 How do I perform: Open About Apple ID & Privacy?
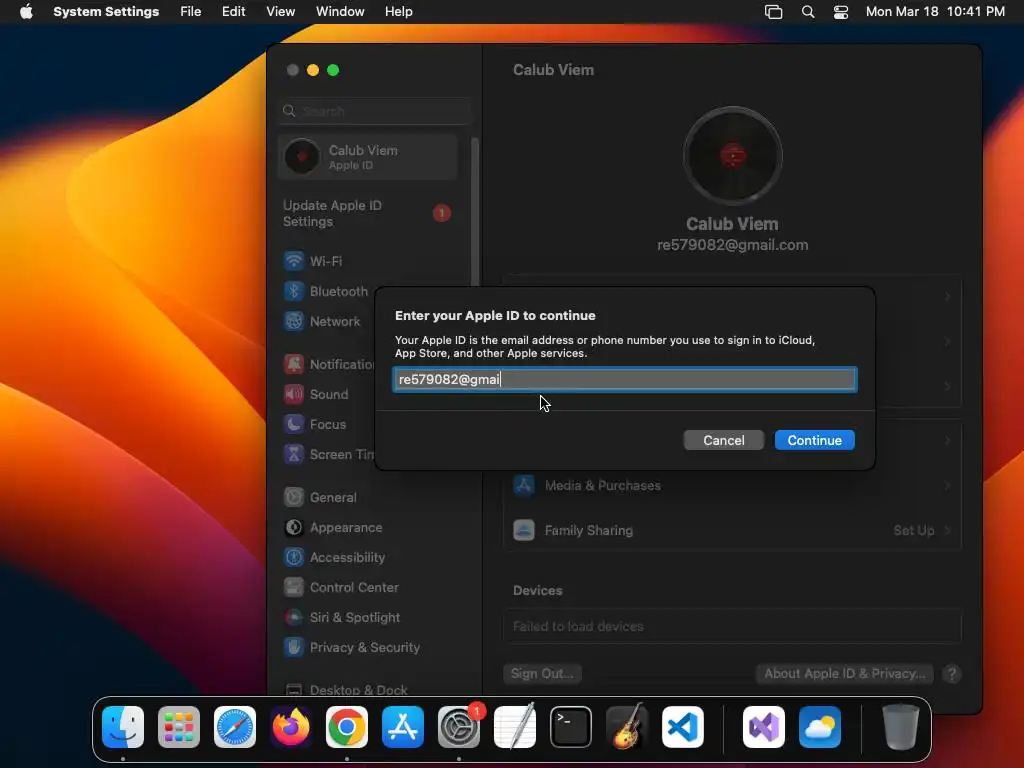(844, 673)
